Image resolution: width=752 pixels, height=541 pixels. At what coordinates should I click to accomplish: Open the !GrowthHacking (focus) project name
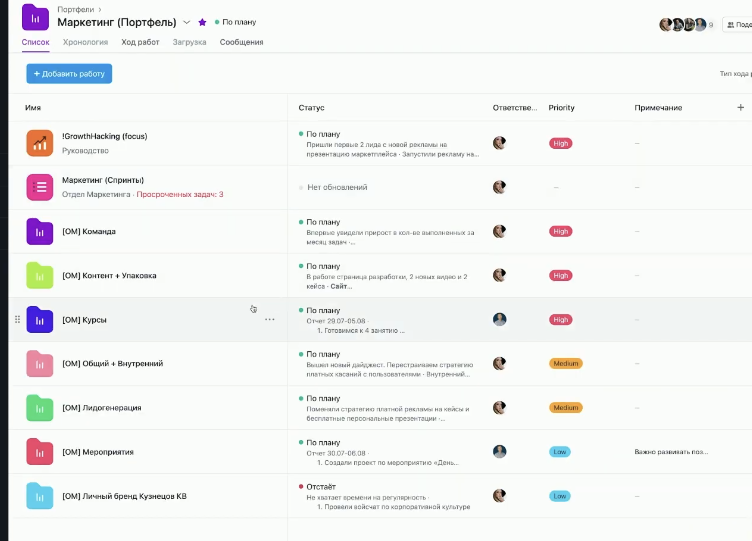(x=105, y=136)
